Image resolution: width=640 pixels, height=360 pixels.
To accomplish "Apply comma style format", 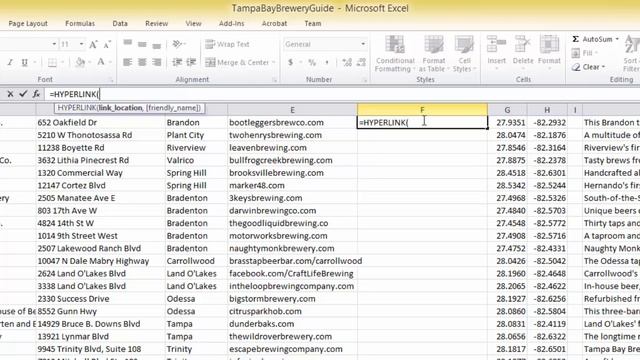I will 327,62.
